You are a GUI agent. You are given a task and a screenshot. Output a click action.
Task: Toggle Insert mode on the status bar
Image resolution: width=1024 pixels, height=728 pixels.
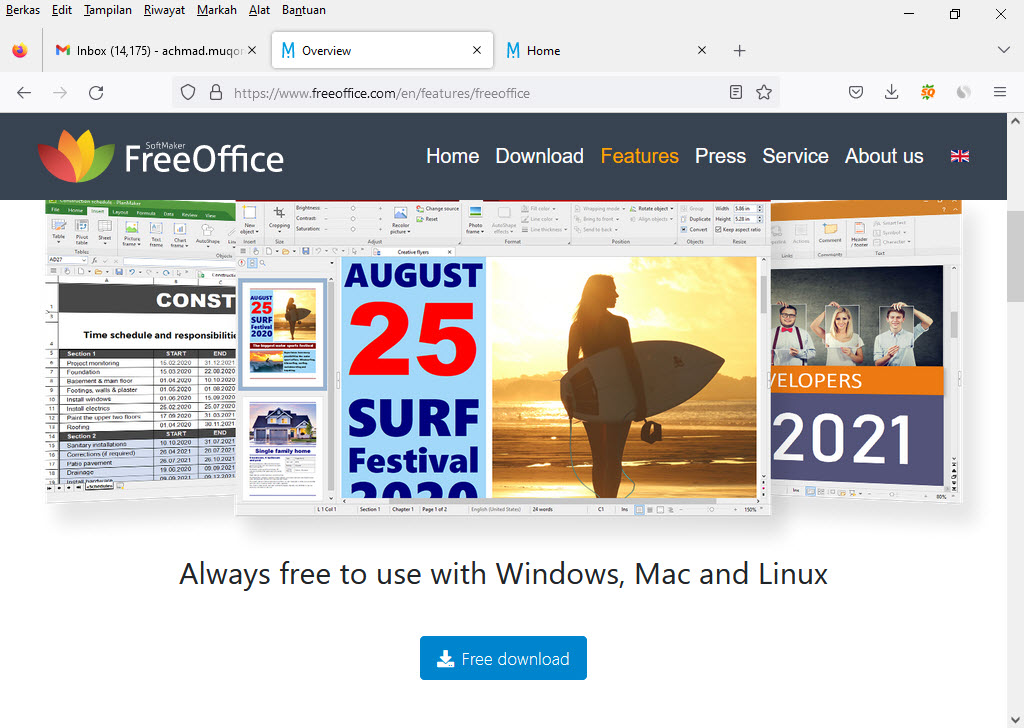[625, 510]
